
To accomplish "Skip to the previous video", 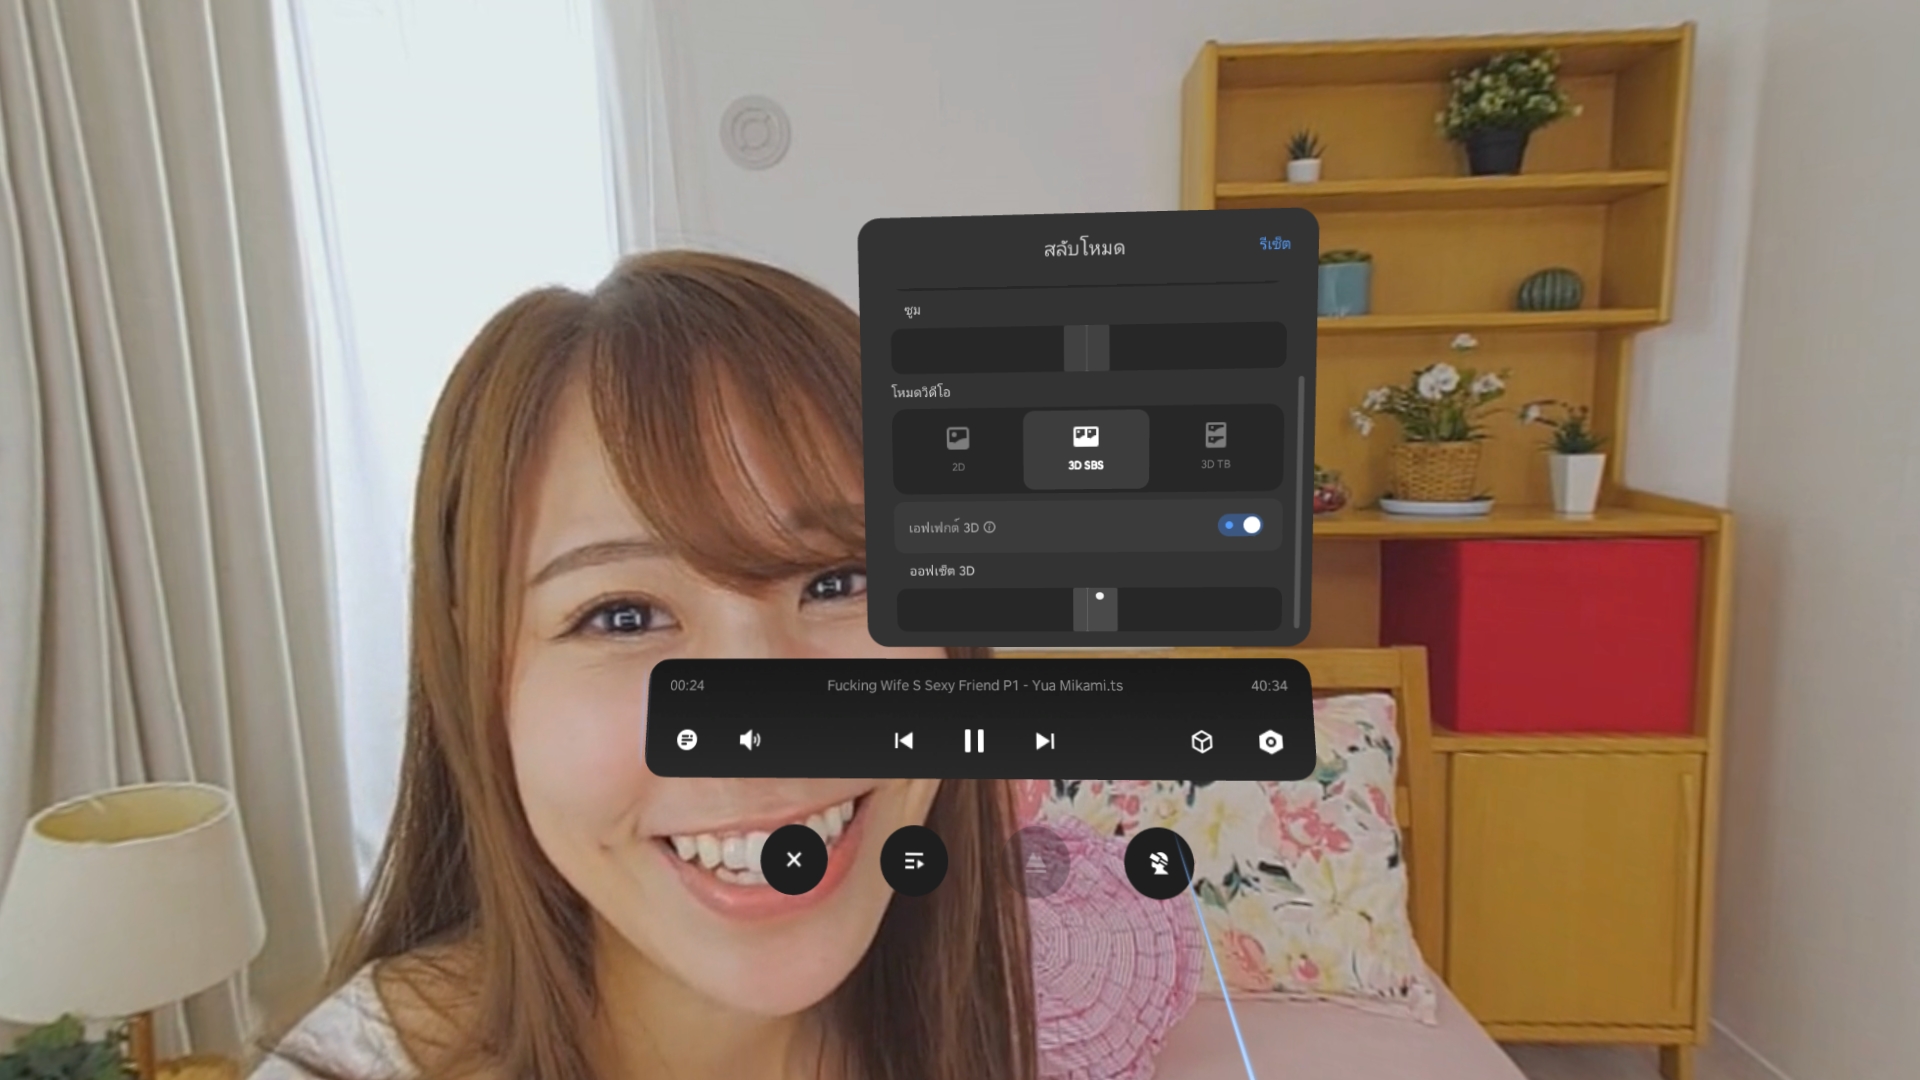I will [x=904, y=741].
